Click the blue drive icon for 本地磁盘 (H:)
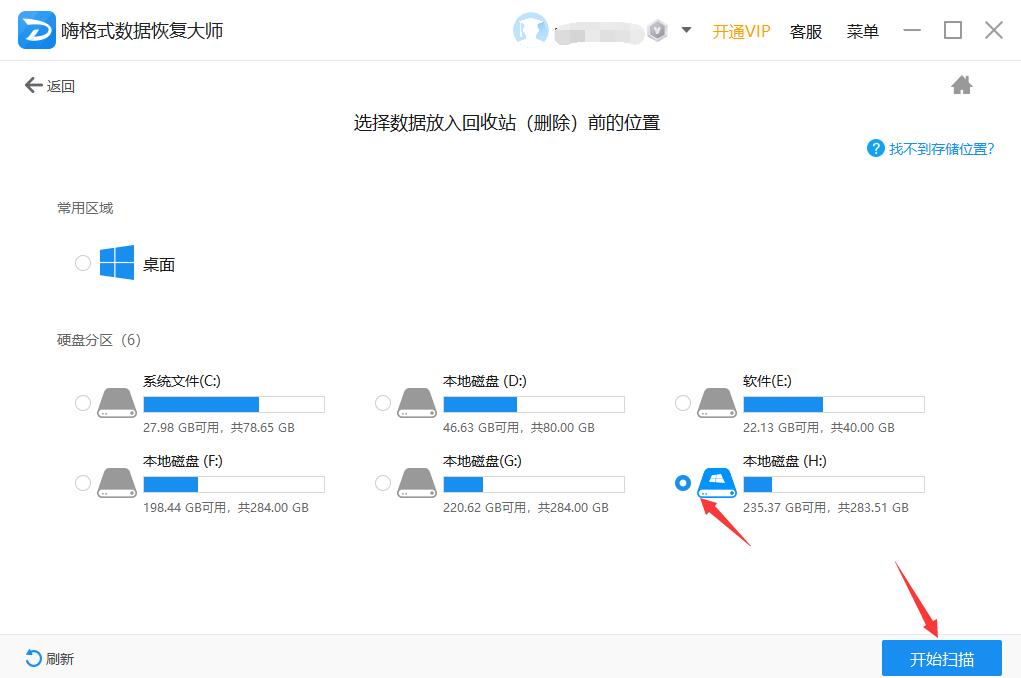The image size is (1021, 678). [x=717, y=483]
